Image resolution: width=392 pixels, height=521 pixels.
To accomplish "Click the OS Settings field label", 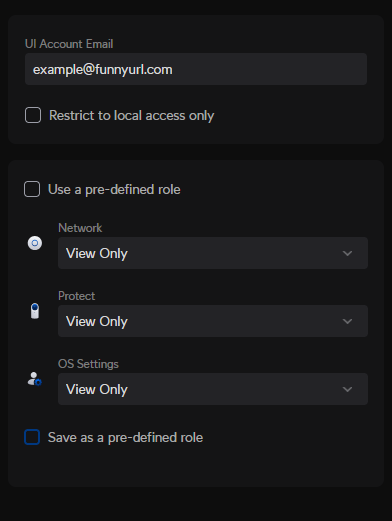I will tap(88, 364).
